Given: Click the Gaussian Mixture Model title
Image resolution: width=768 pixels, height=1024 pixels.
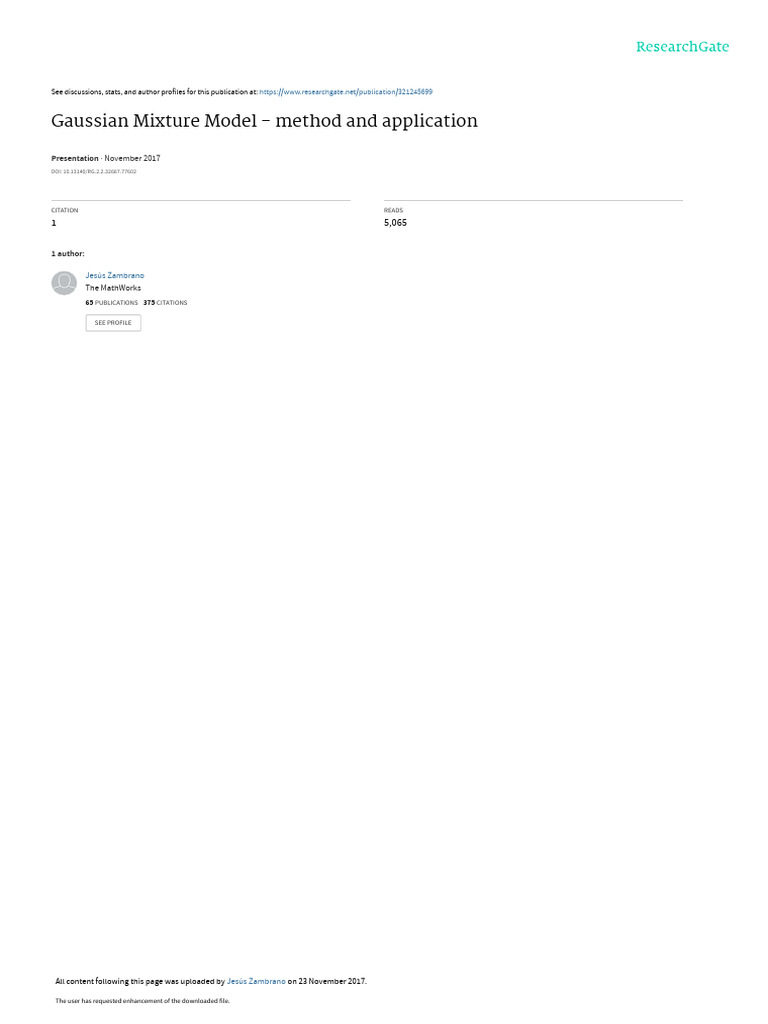Looking at the screenshot, I should coord(264,121).
